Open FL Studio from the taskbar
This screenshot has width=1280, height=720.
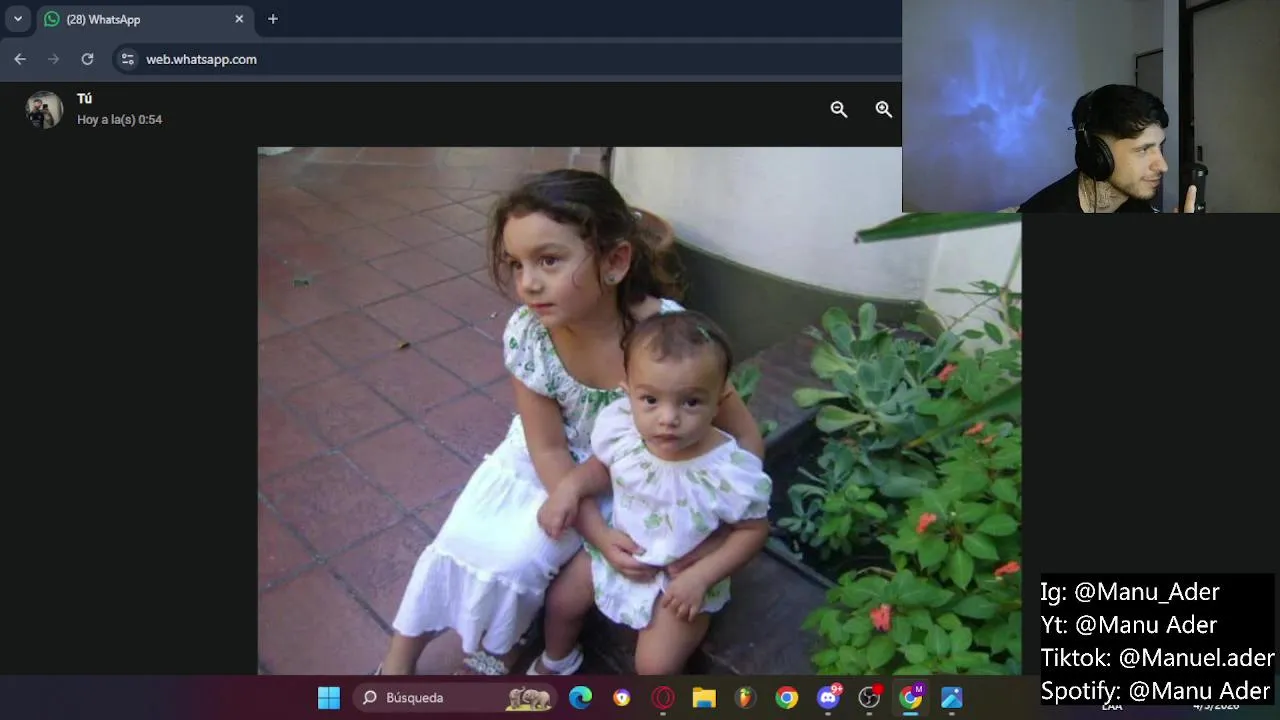745,698
